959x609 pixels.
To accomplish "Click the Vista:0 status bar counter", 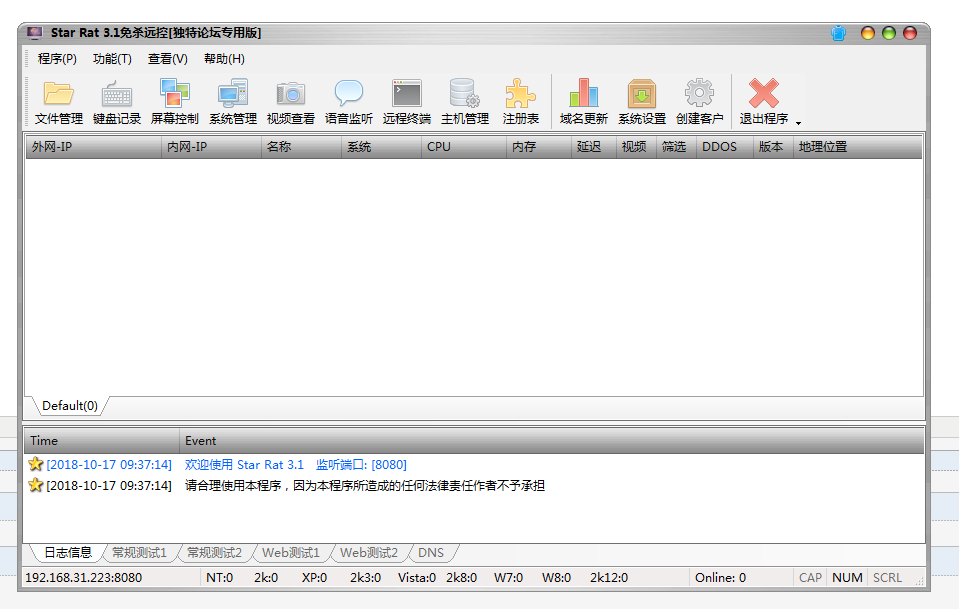I will click(417, 578).
